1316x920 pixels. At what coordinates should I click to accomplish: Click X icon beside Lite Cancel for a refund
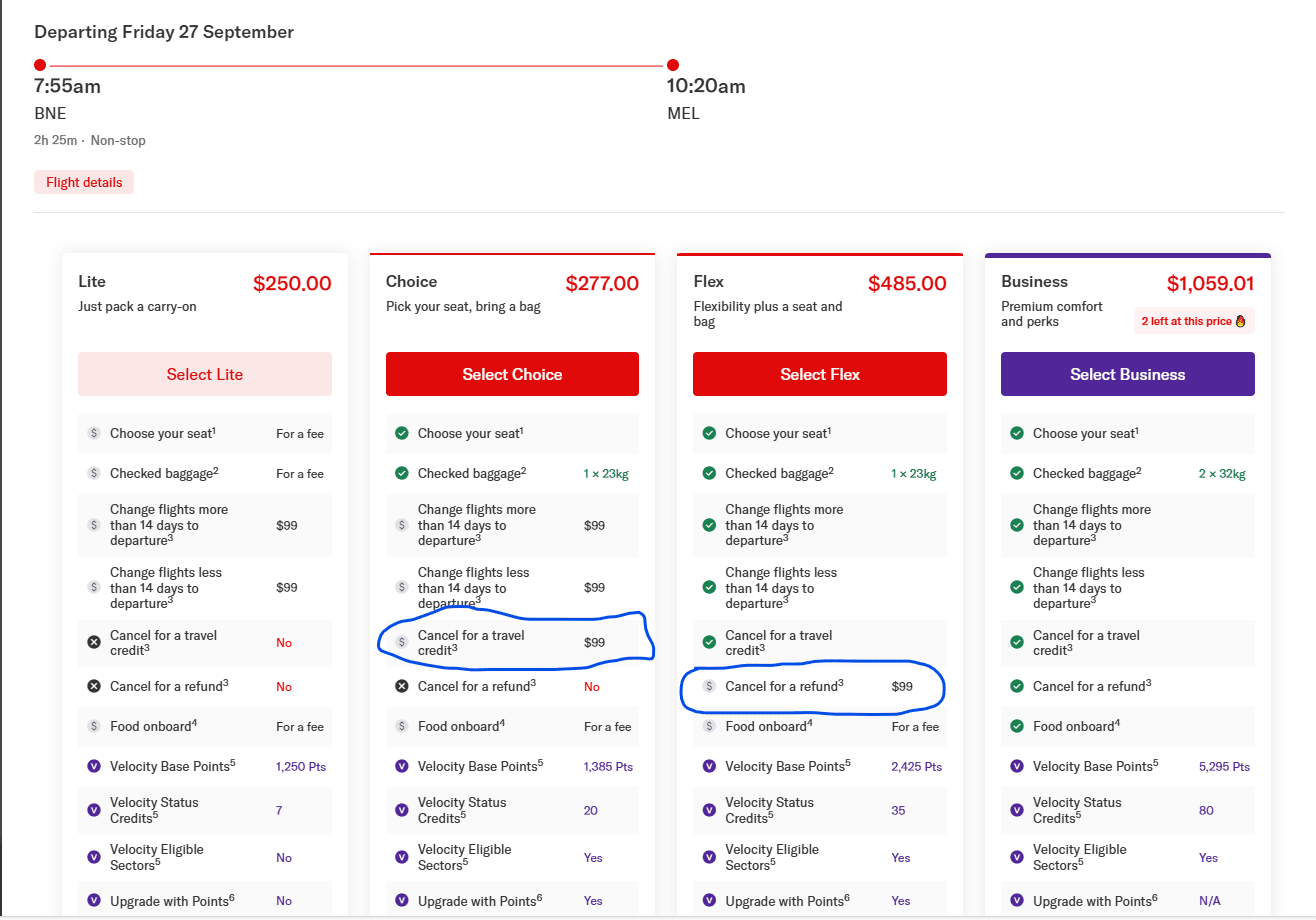(x=94, y=686)
